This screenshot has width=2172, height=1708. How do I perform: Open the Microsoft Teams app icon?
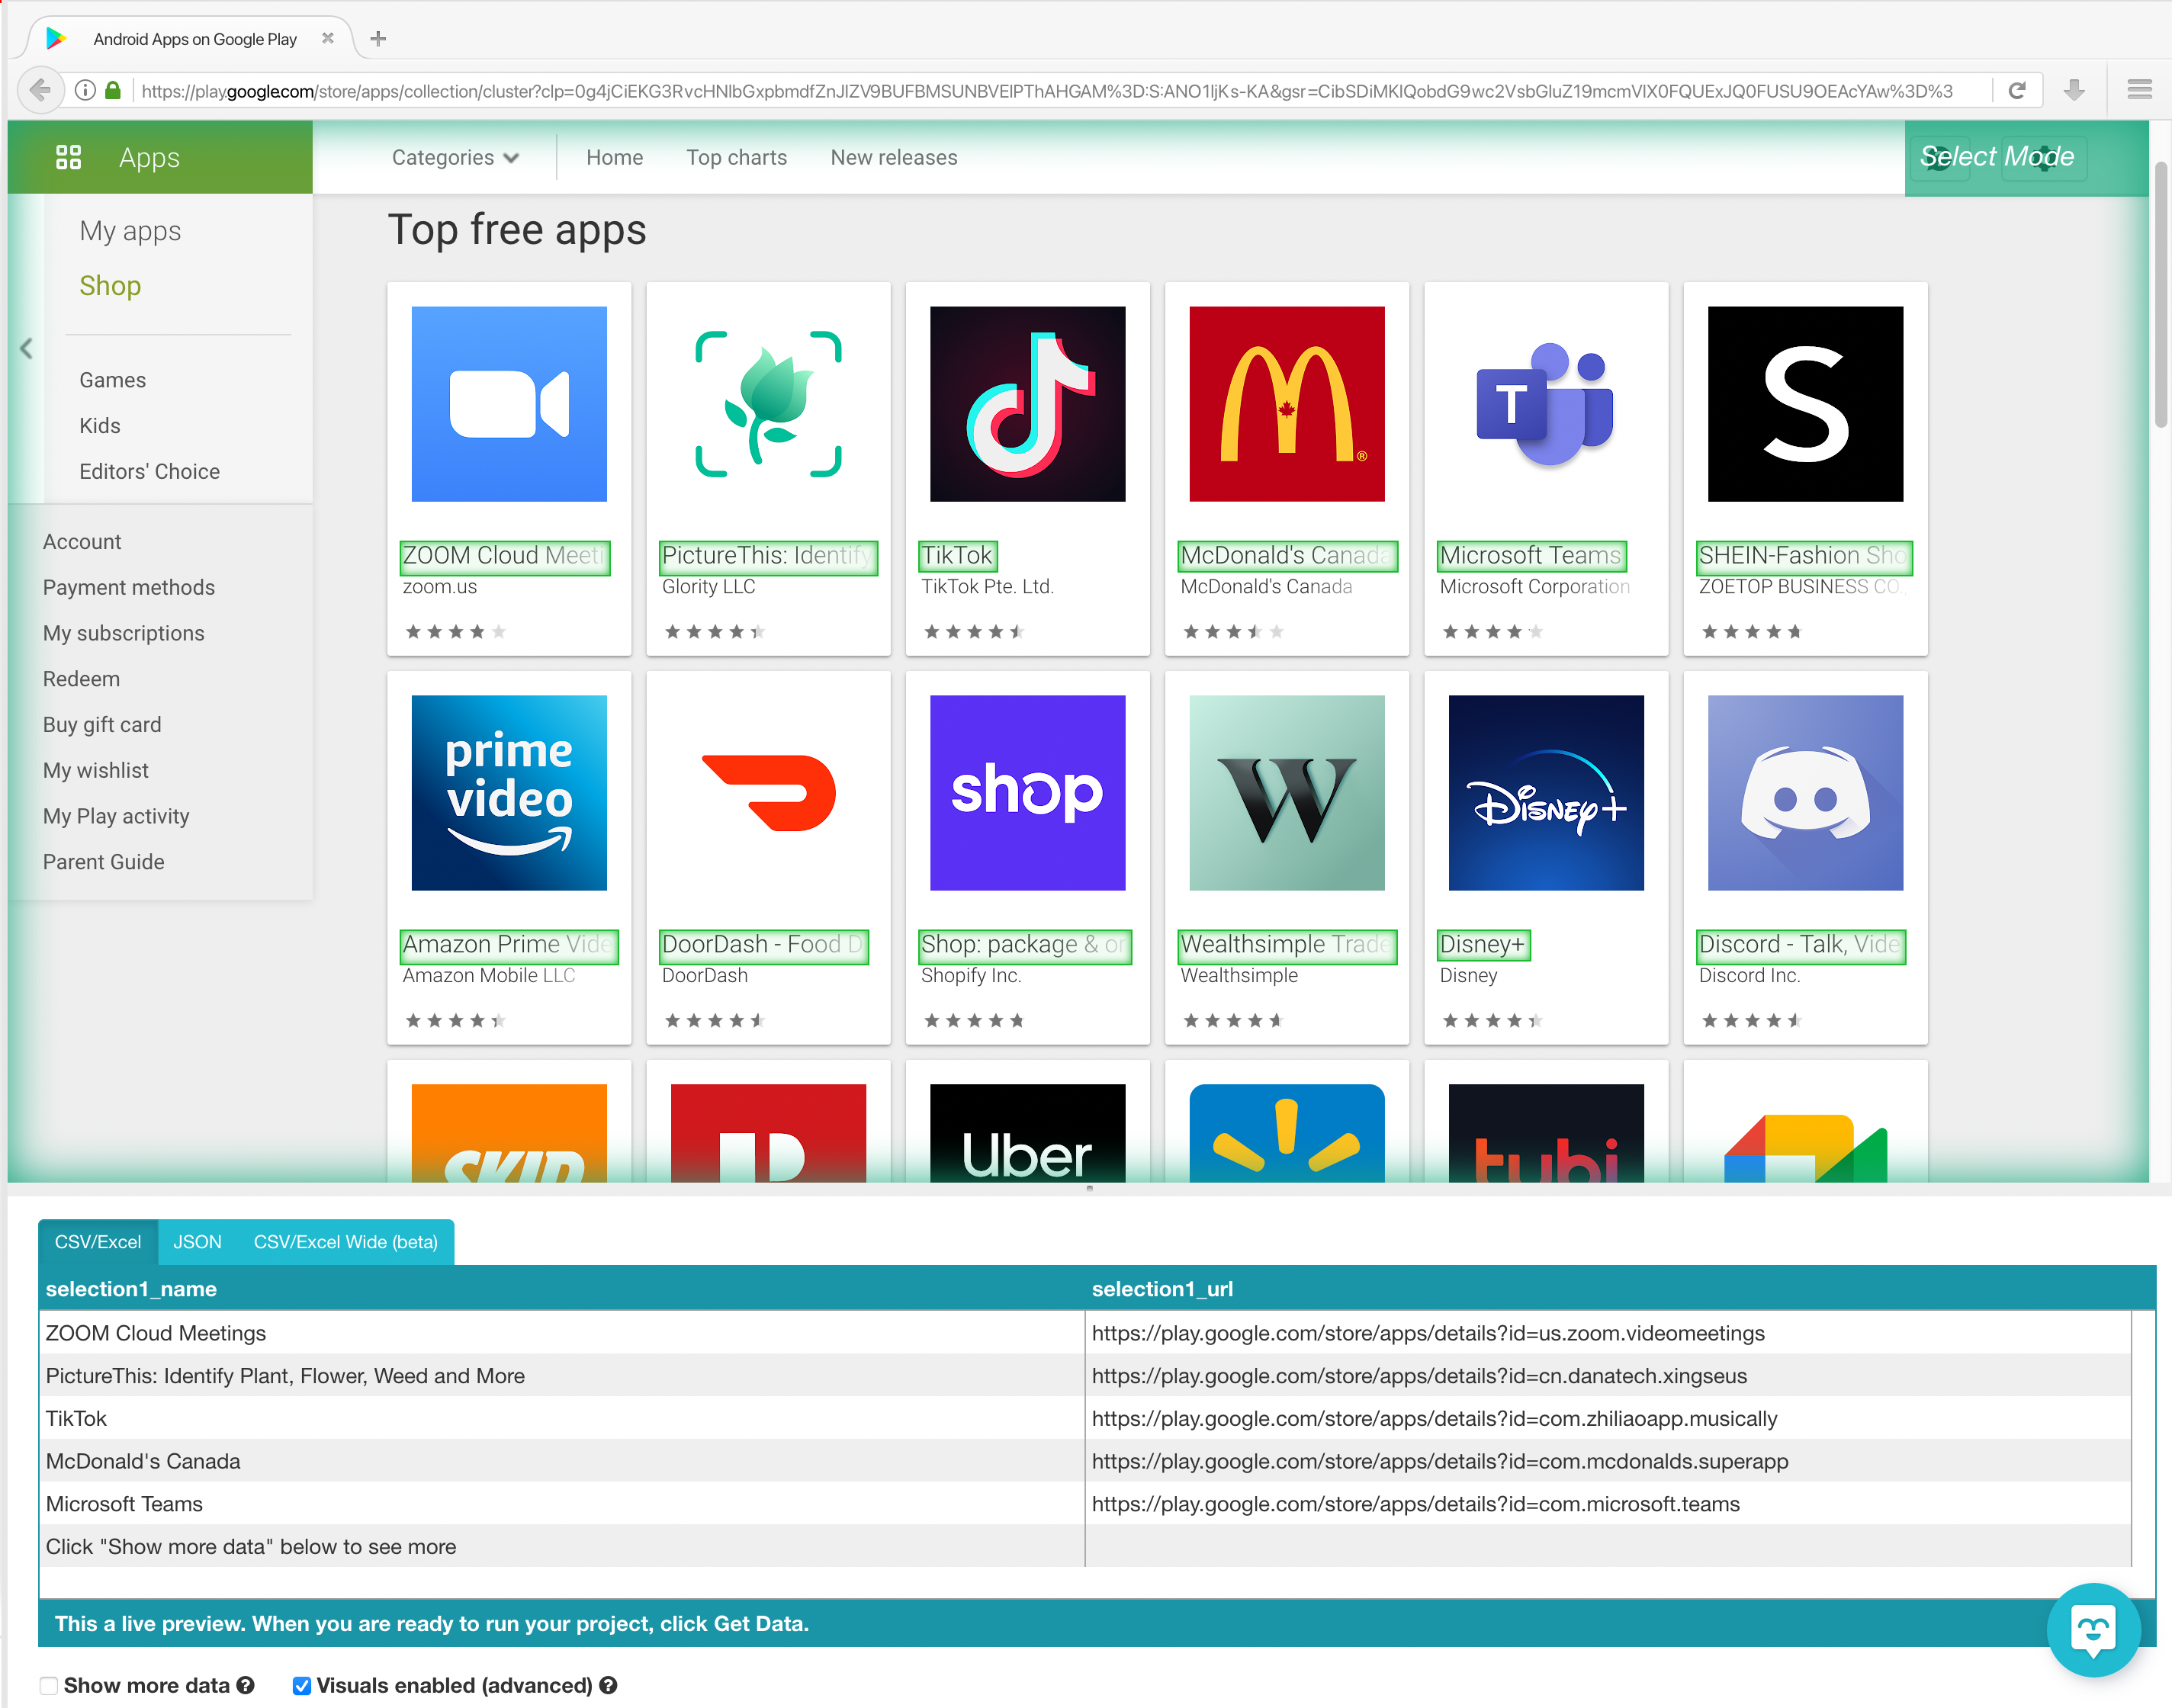tap(1546, 403)
